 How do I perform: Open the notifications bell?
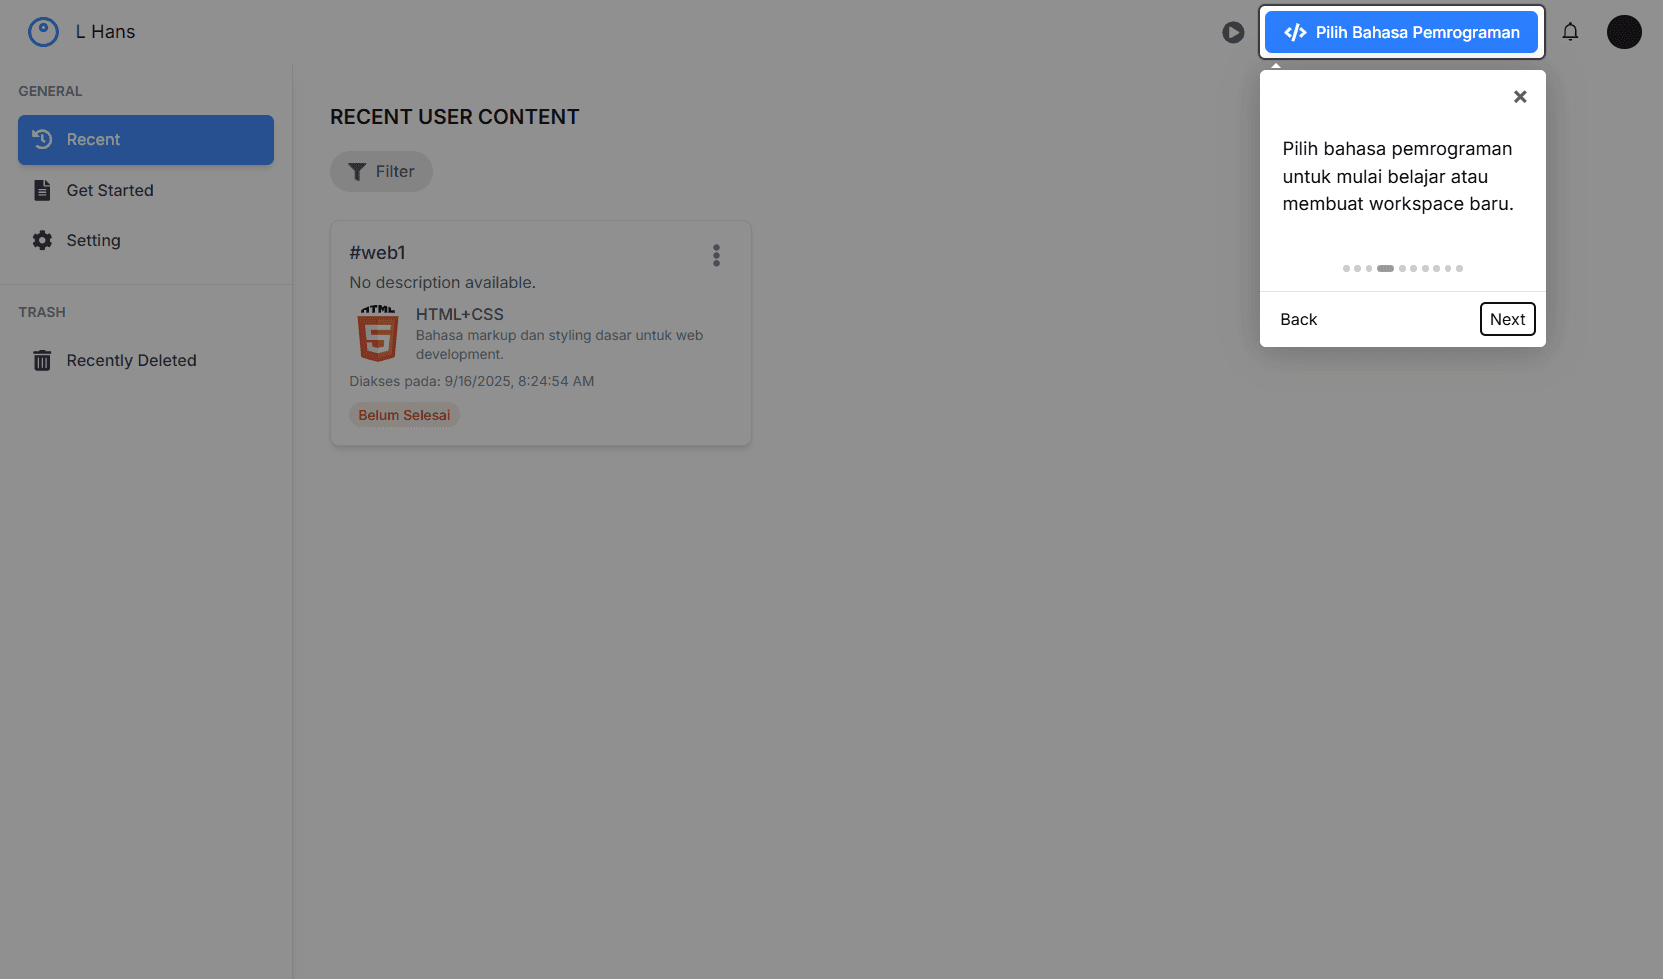click(x=1570, y=32)
